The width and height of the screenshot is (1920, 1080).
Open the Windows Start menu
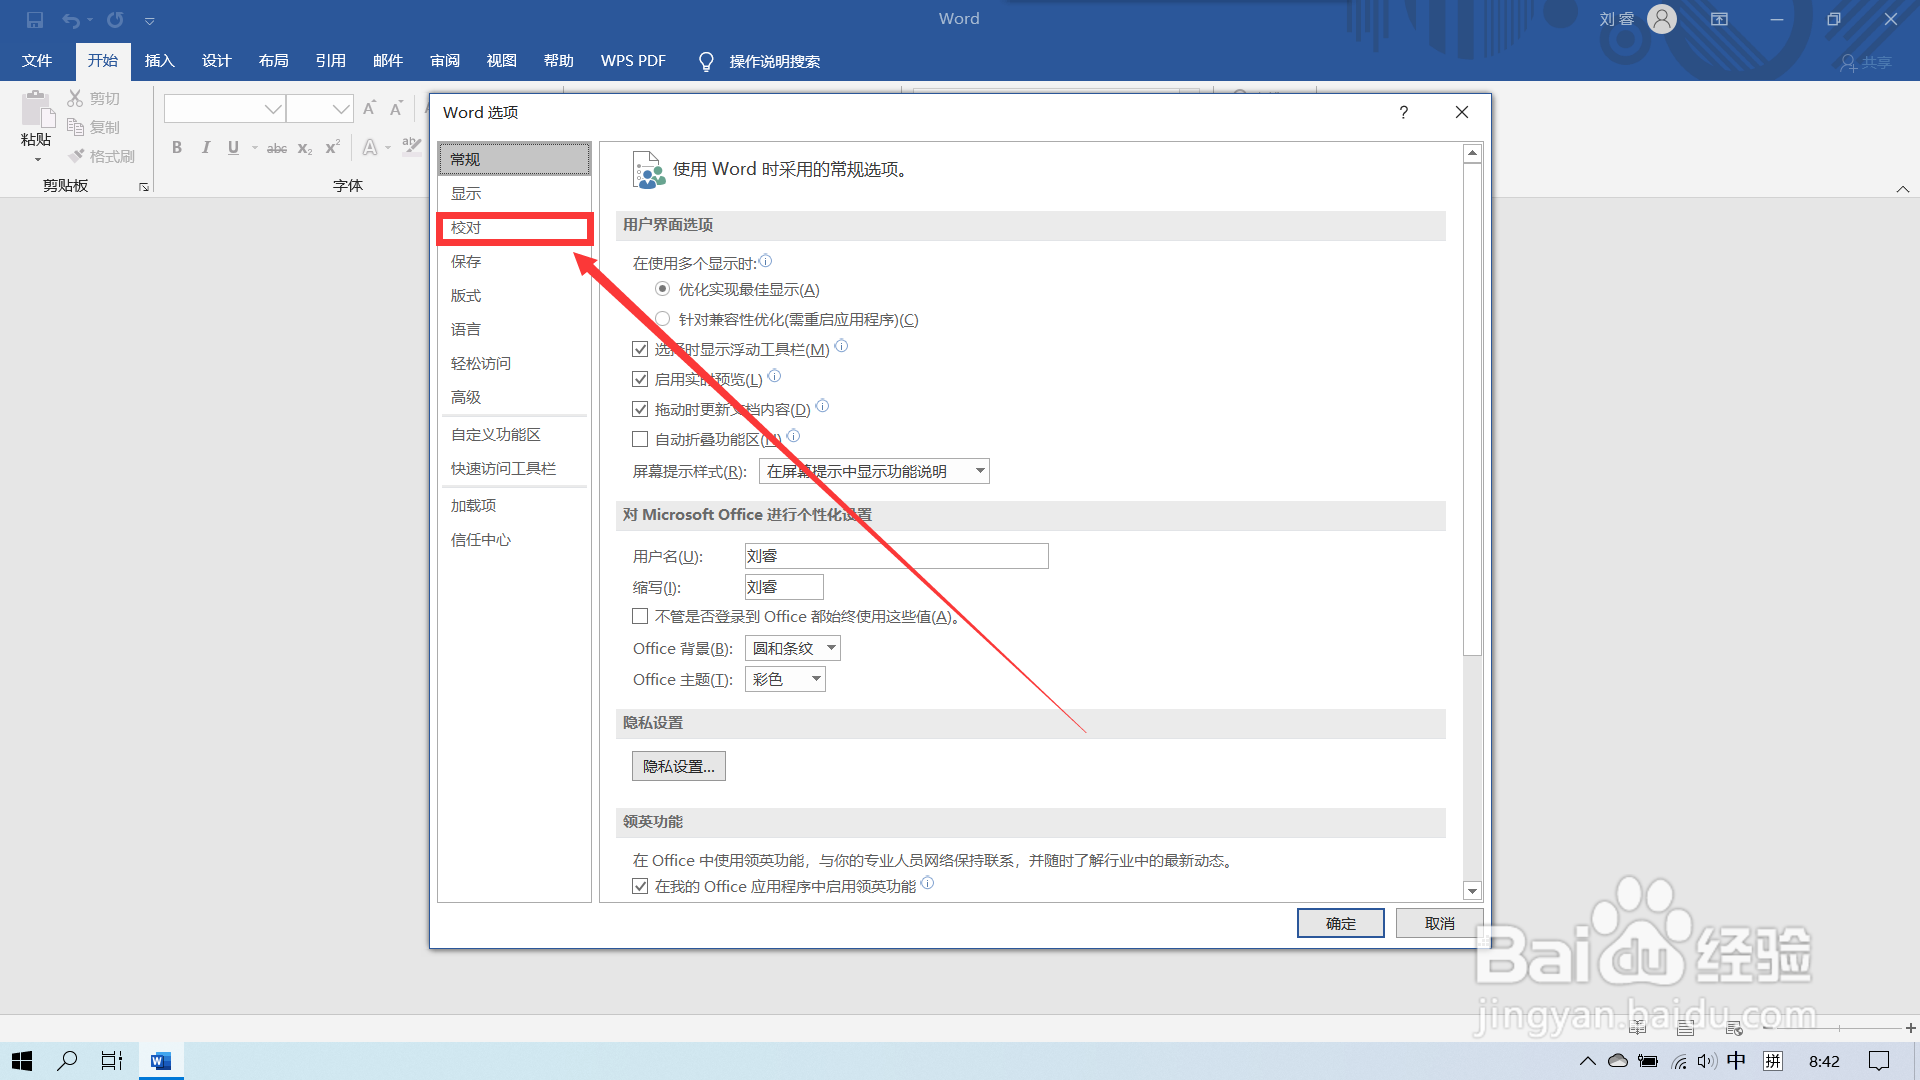pyautogui.click(x=22, y=1061)
